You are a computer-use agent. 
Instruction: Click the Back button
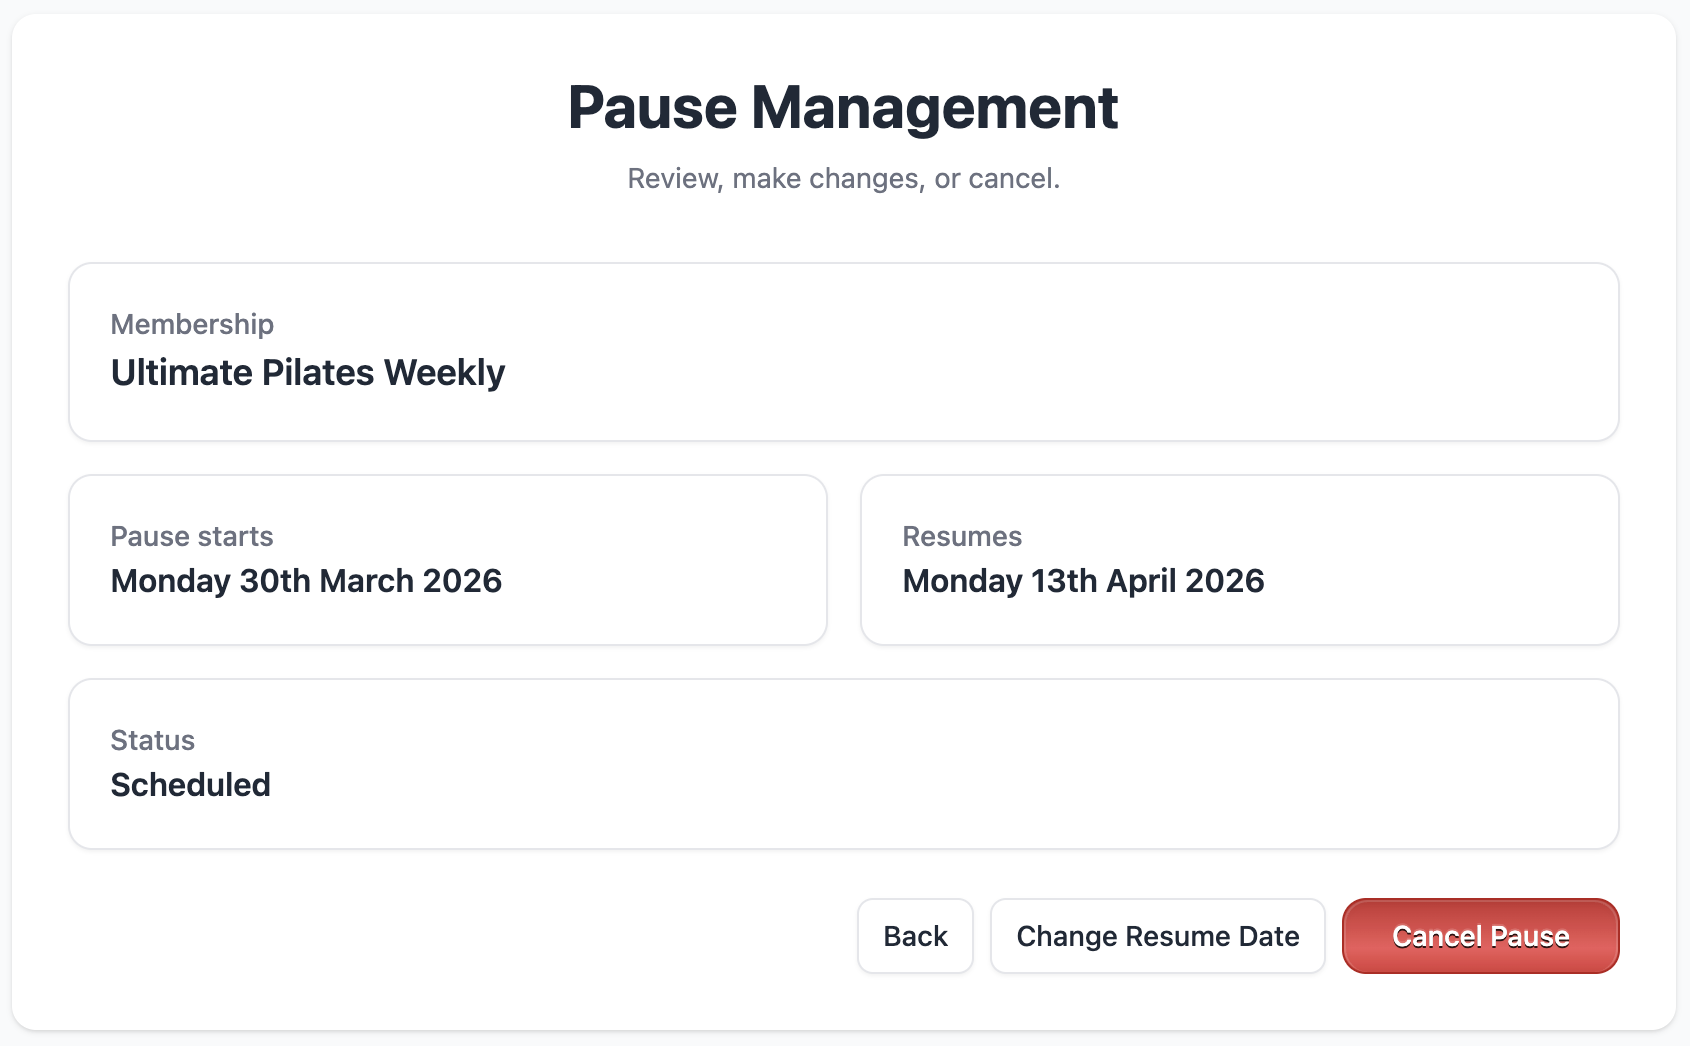915,936
